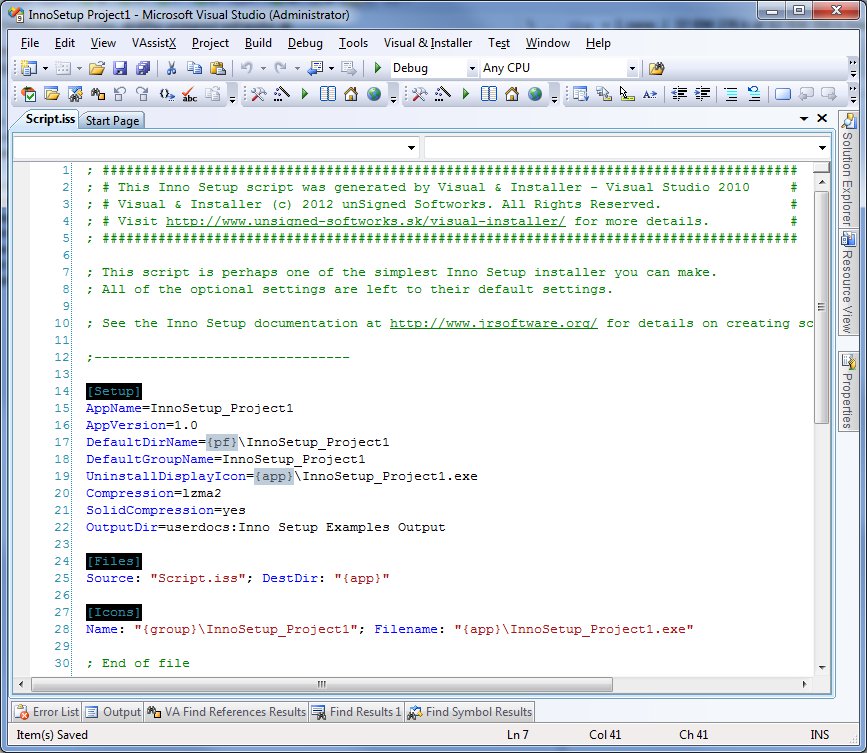Click the horizontal scrollbar thumb under the editor
867x753 pixels.
pyautogui.click(x=322, y=684)
